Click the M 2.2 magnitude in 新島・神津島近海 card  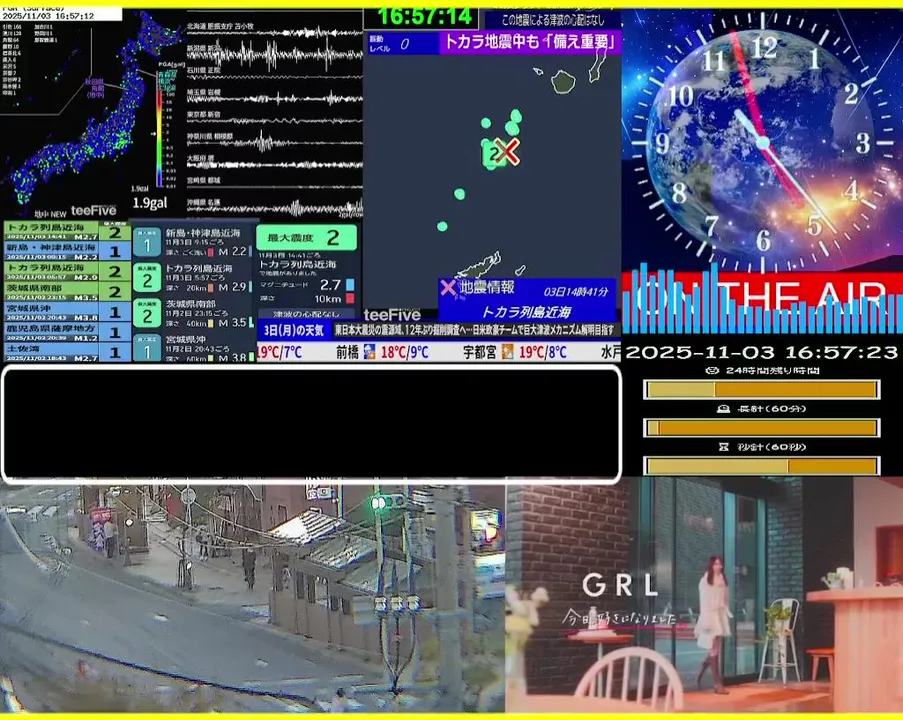[233, 252]
